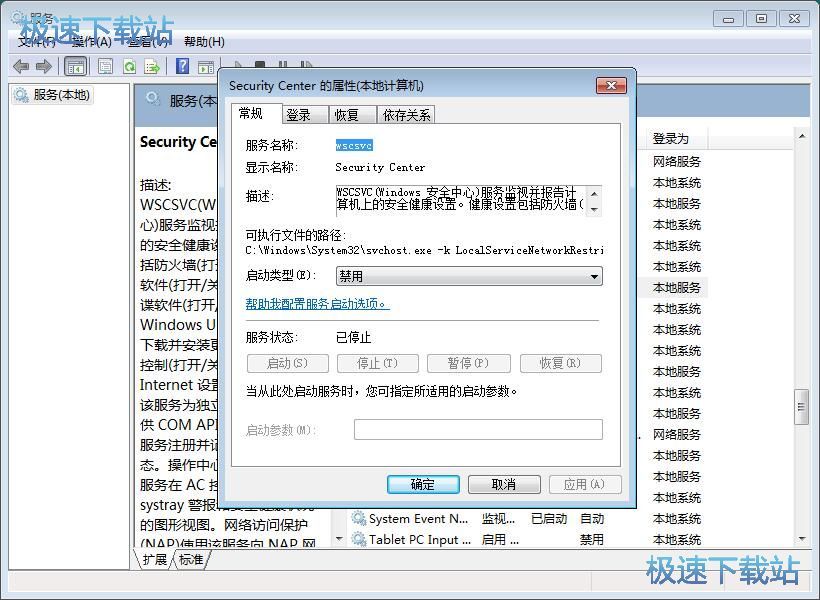The width and height of the screenshot is (820, 600).
Task: Click services list scrollbar up arrow
Action: point(801,136)
